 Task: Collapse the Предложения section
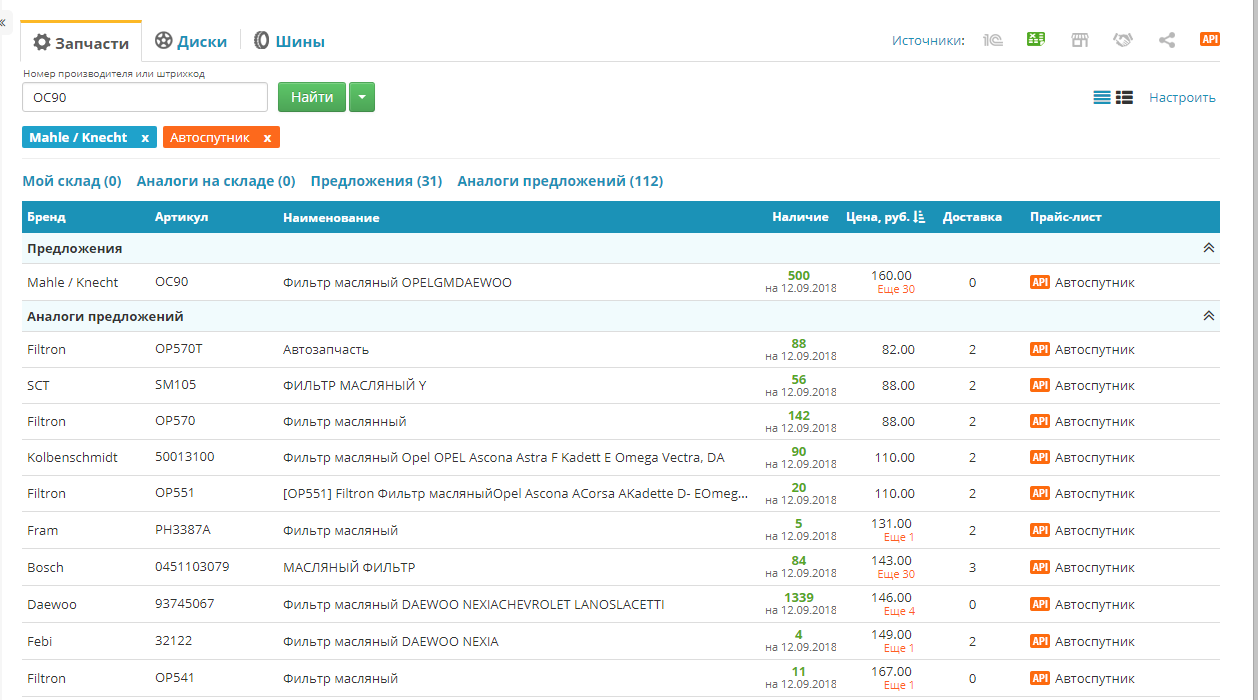(x=1208, y=248)
